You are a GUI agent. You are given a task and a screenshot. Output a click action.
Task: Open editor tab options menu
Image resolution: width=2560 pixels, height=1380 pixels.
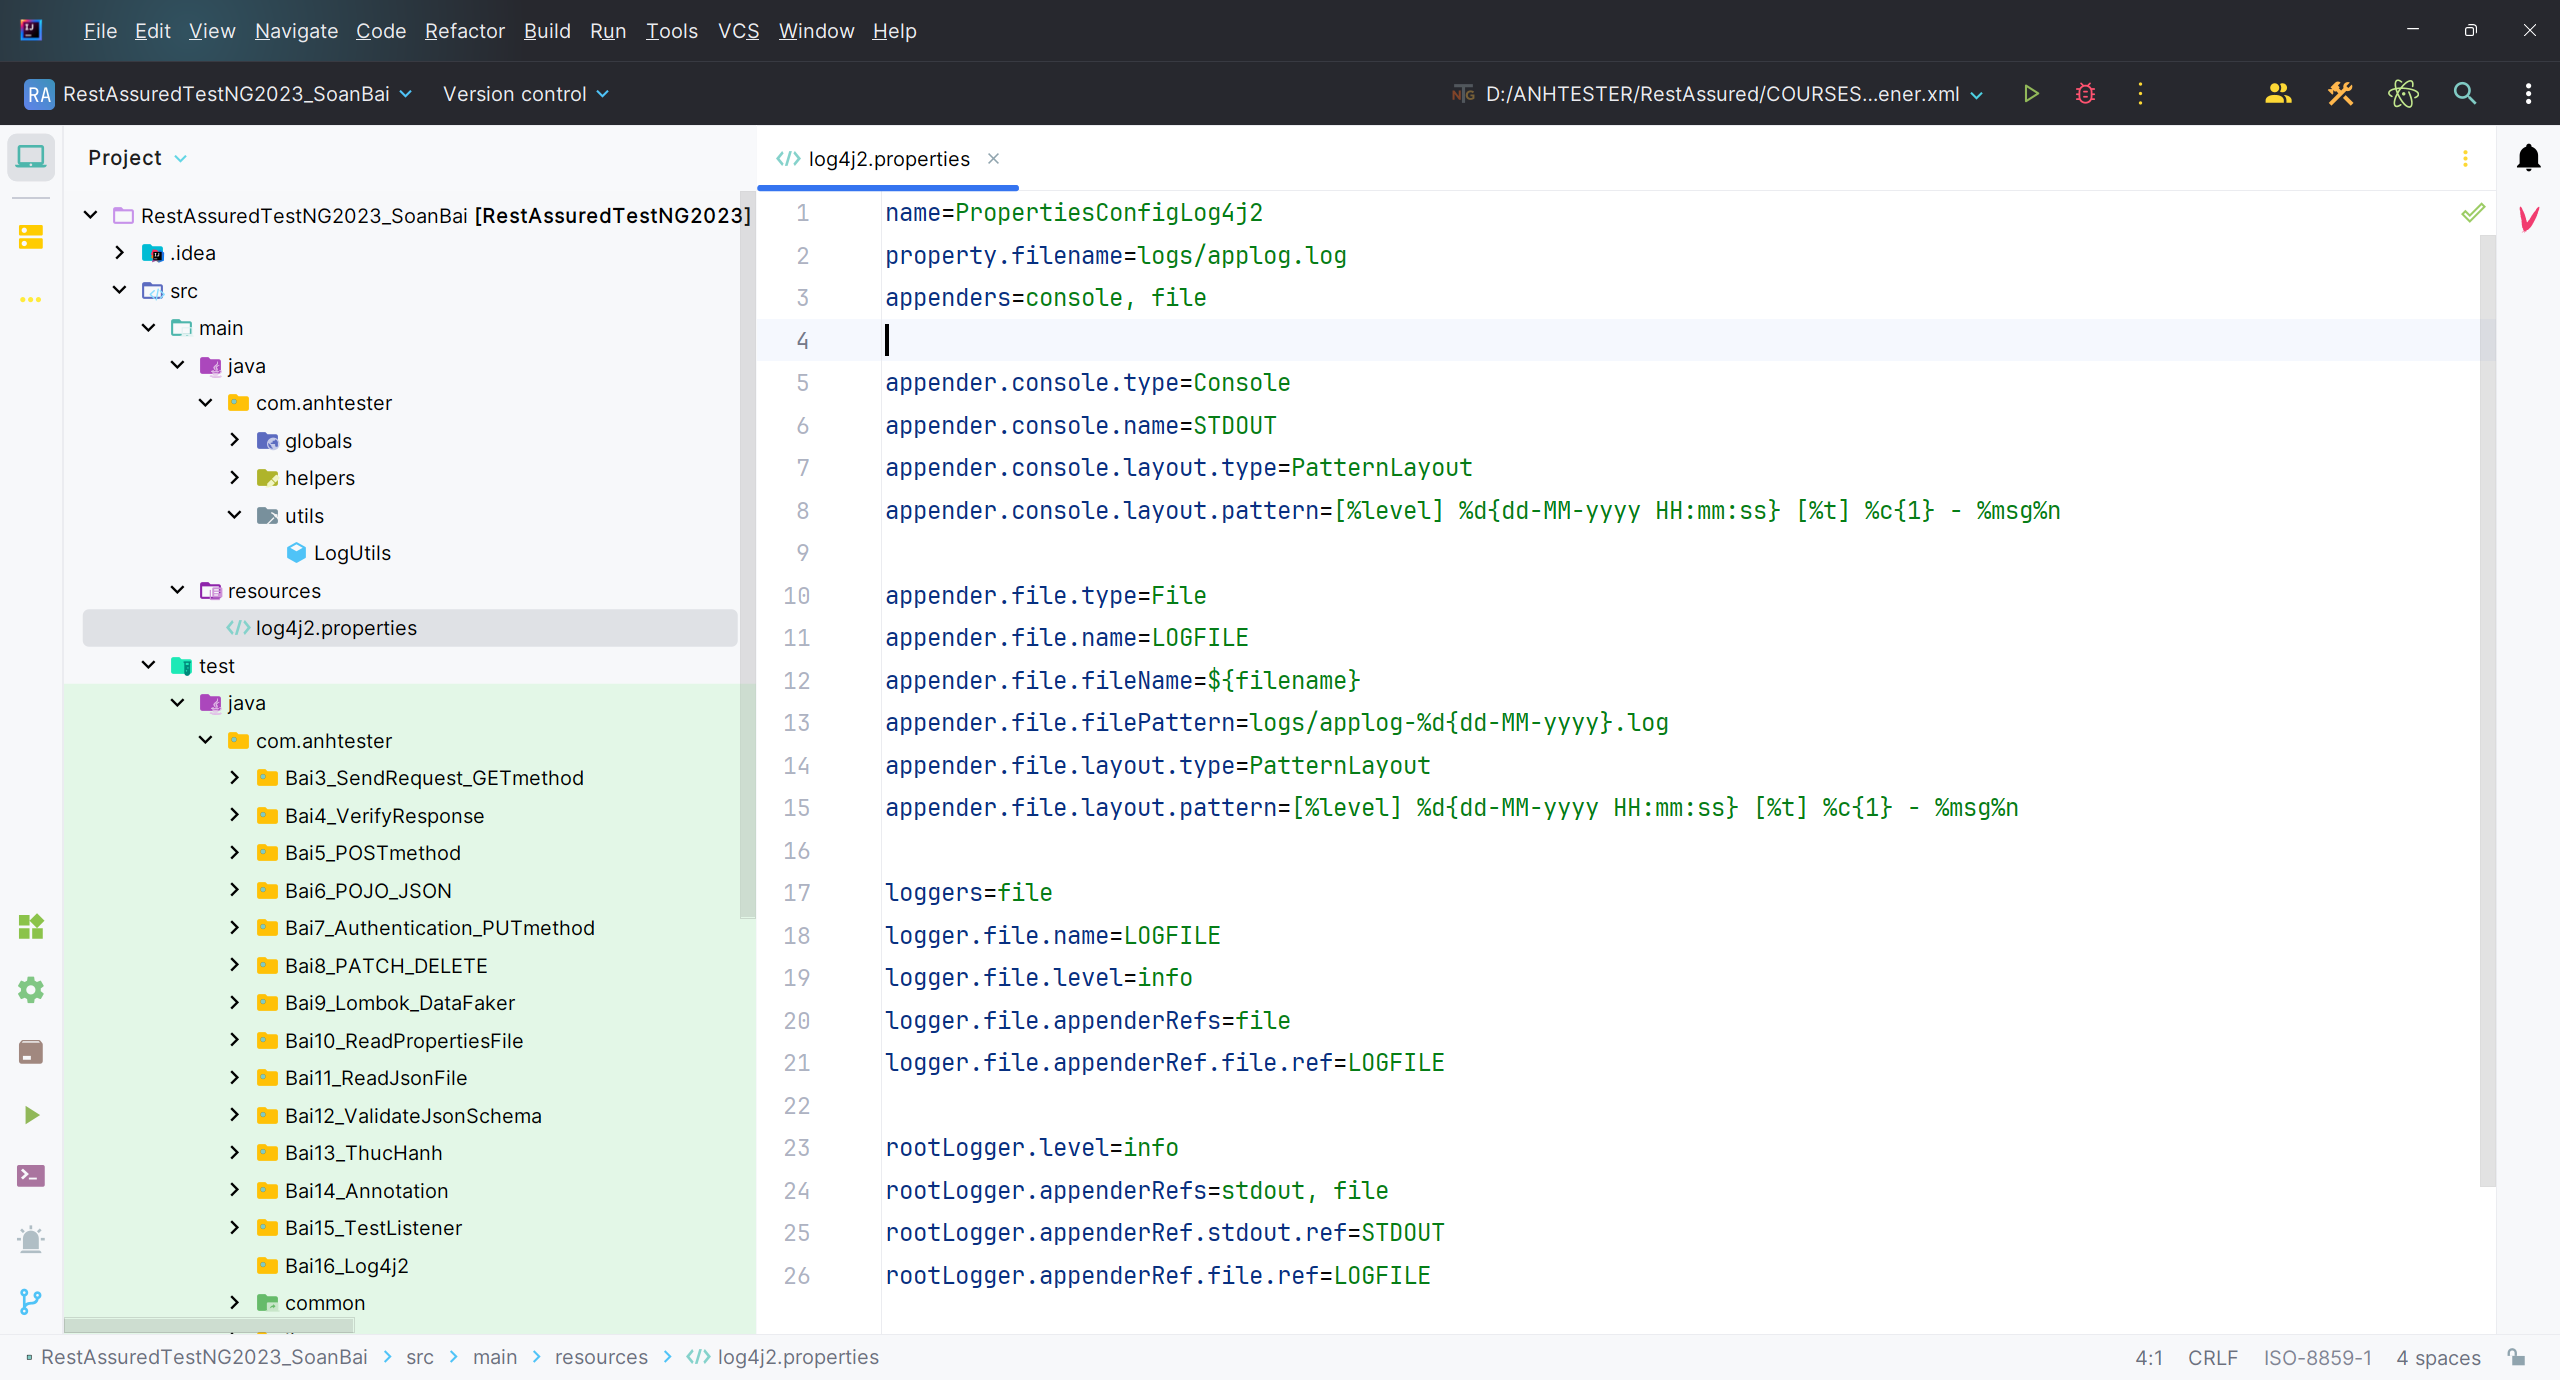click(x=2465, y=159)
